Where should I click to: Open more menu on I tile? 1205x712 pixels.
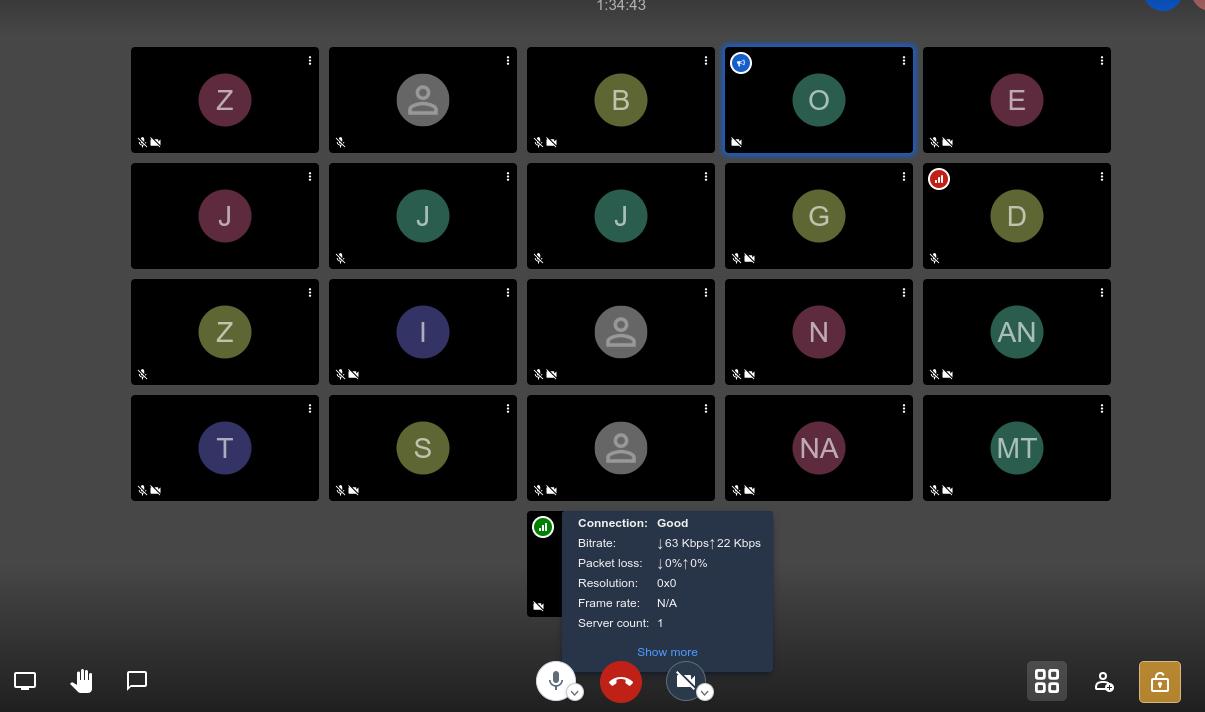tap(508, 293)
